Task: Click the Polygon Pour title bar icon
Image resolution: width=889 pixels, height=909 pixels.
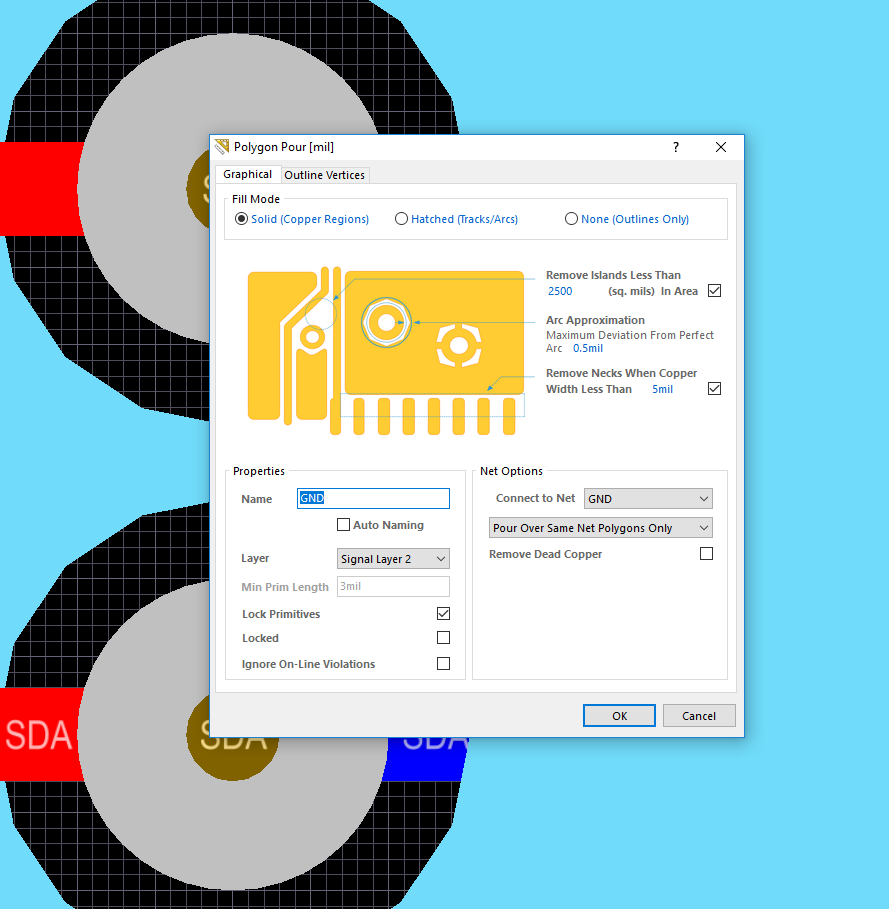Action: pos(221,147)
